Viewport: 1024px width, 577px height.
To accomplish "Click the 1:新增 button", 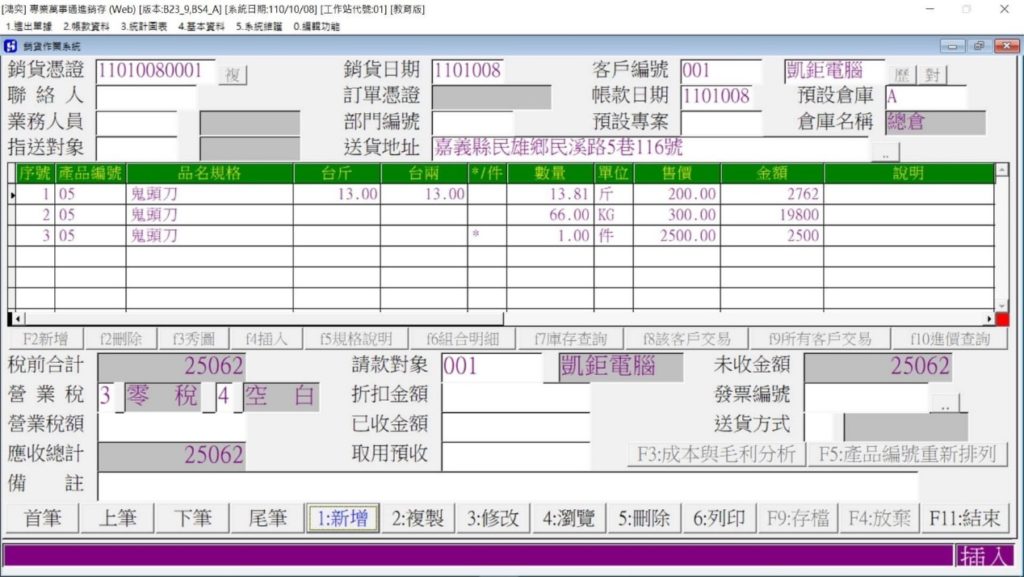I will (x=343, y=518).
